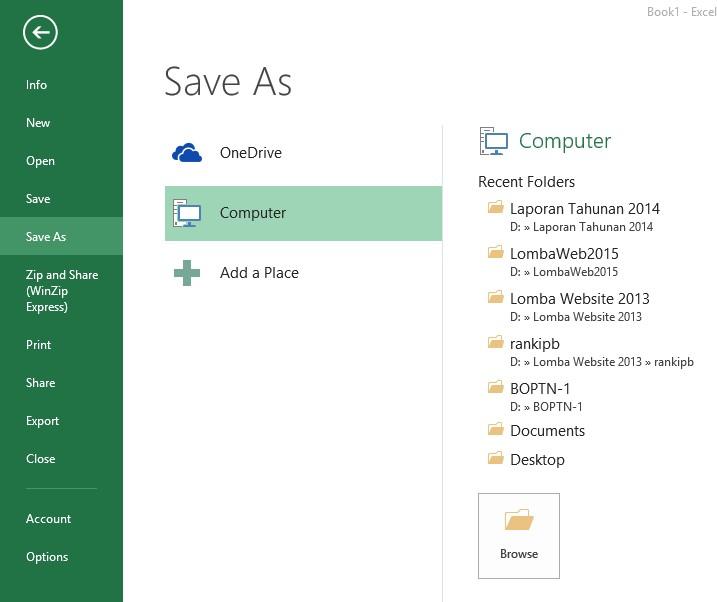Click the BOPTN-1 folder icon

pyautogui.click(x=496, y=387)
